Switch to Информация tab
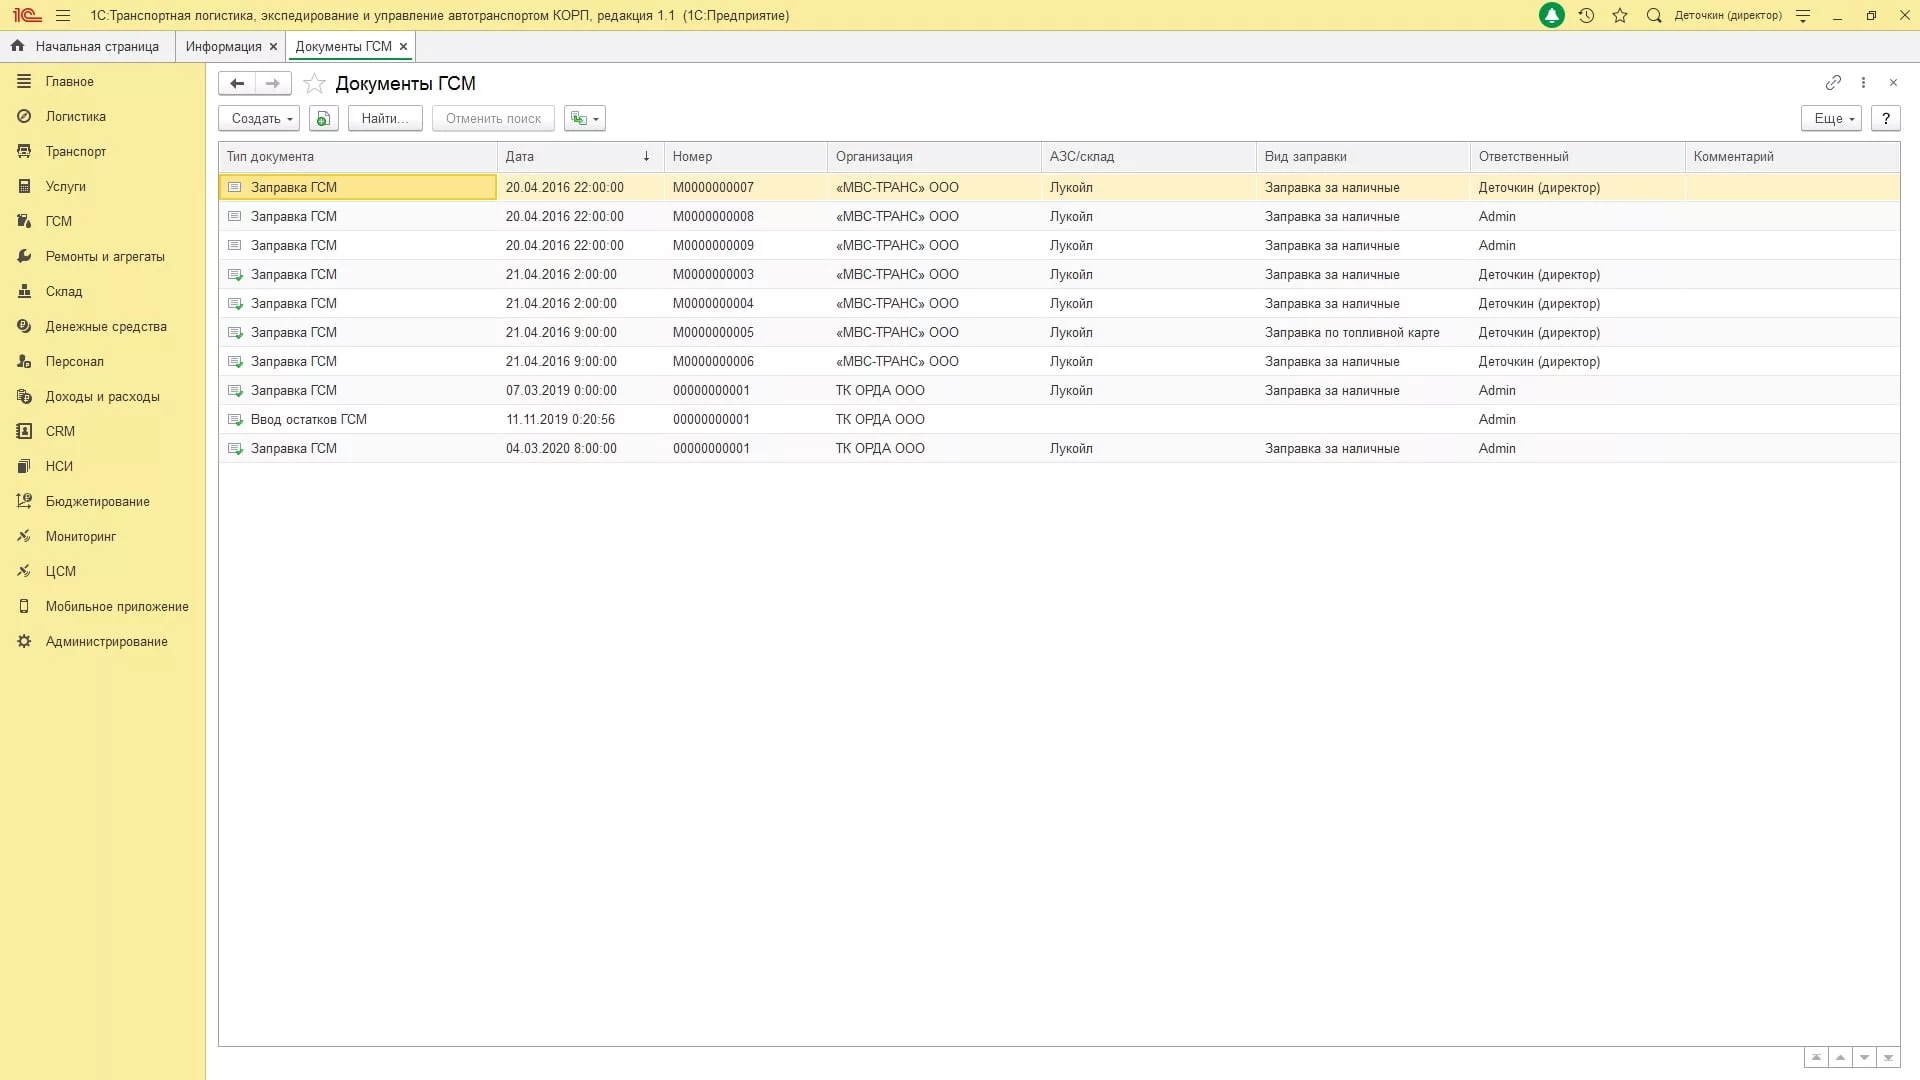Screen dimensions: 1920x1080 [x=223, y=46]
